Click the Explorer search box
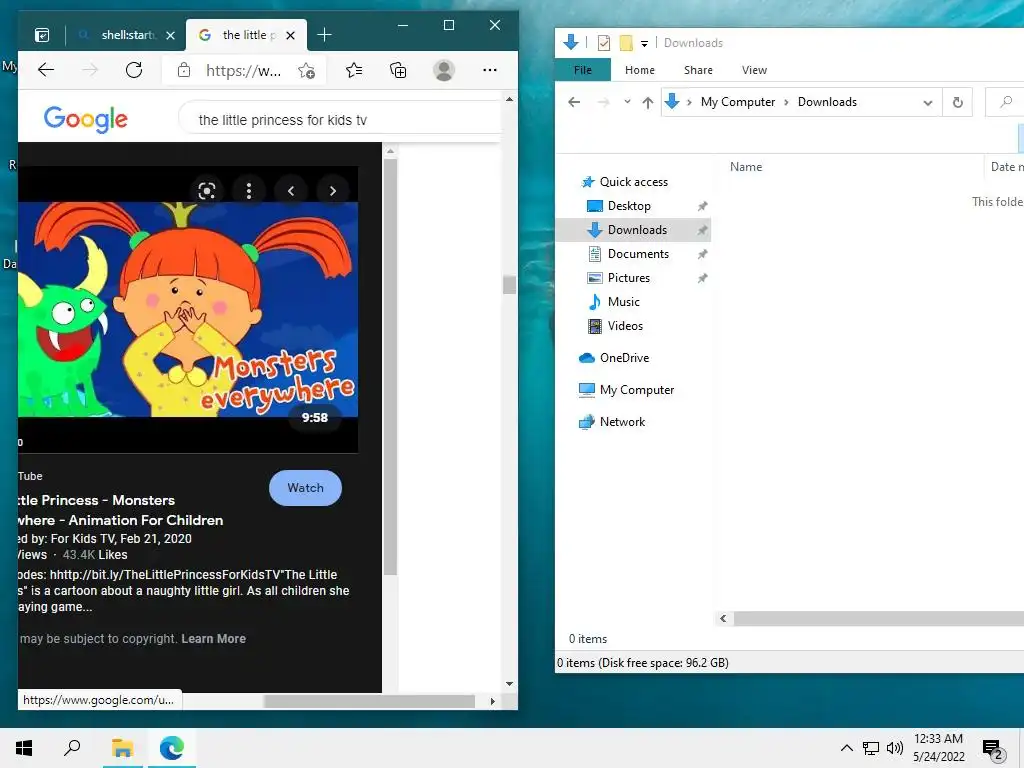This screenshot has width=1024, height=768. point(1005,102)
